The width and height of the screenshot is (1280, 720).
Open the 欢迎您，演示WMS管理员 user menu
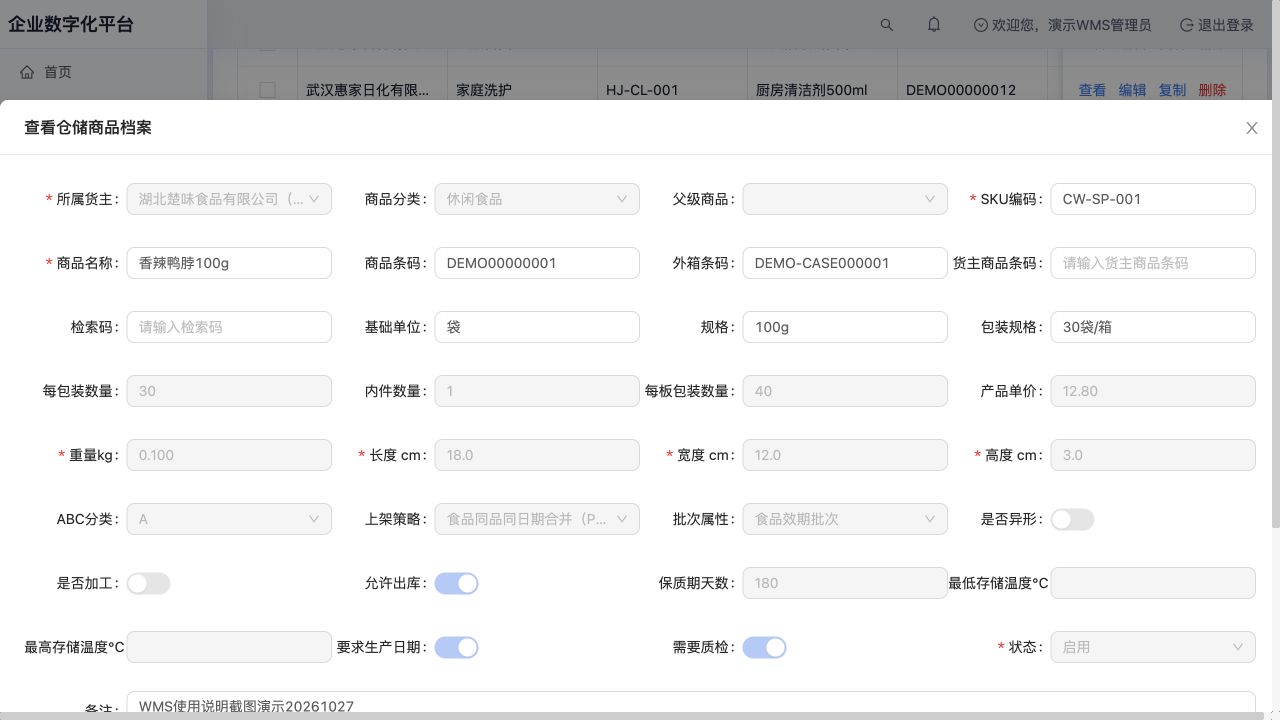tap(1062, 25)
